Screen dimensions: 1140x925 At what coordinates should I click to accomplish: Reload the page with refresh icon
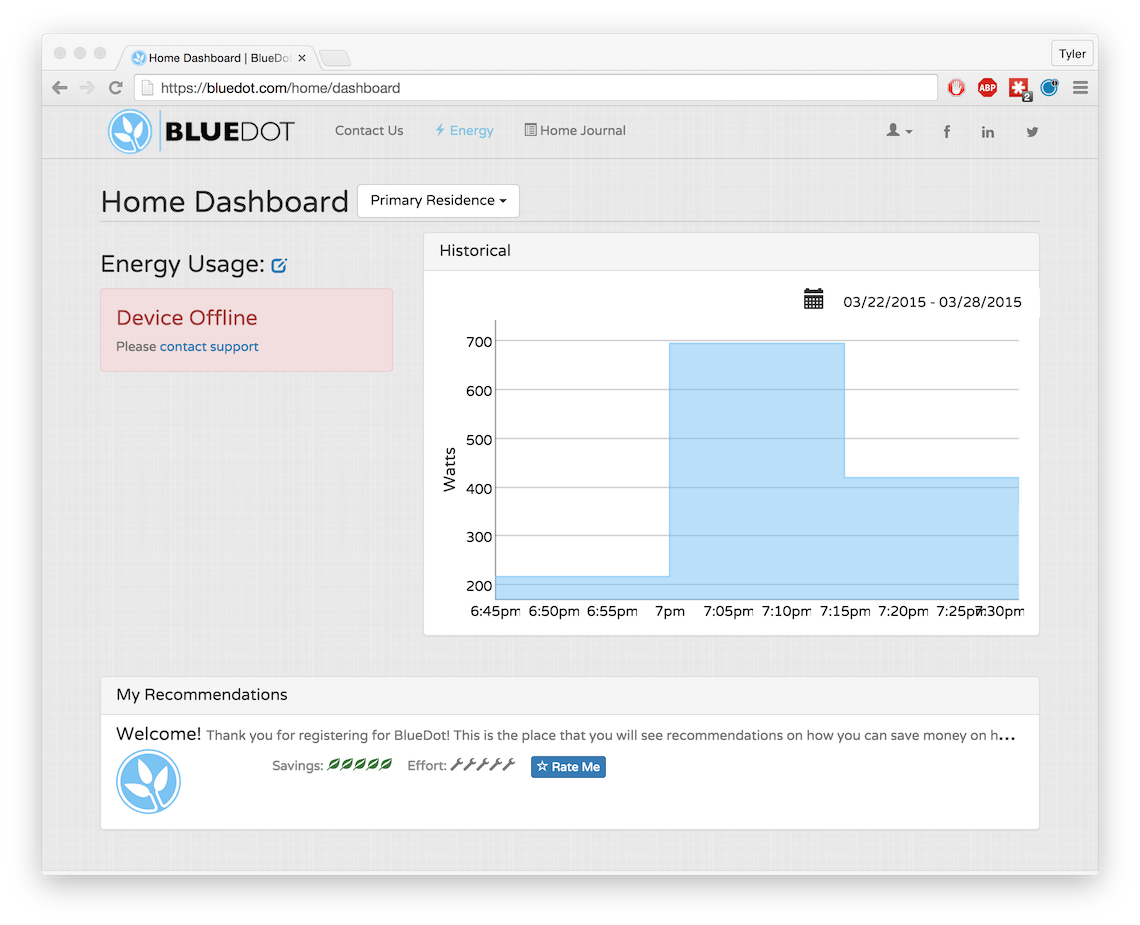coord(116,88)
